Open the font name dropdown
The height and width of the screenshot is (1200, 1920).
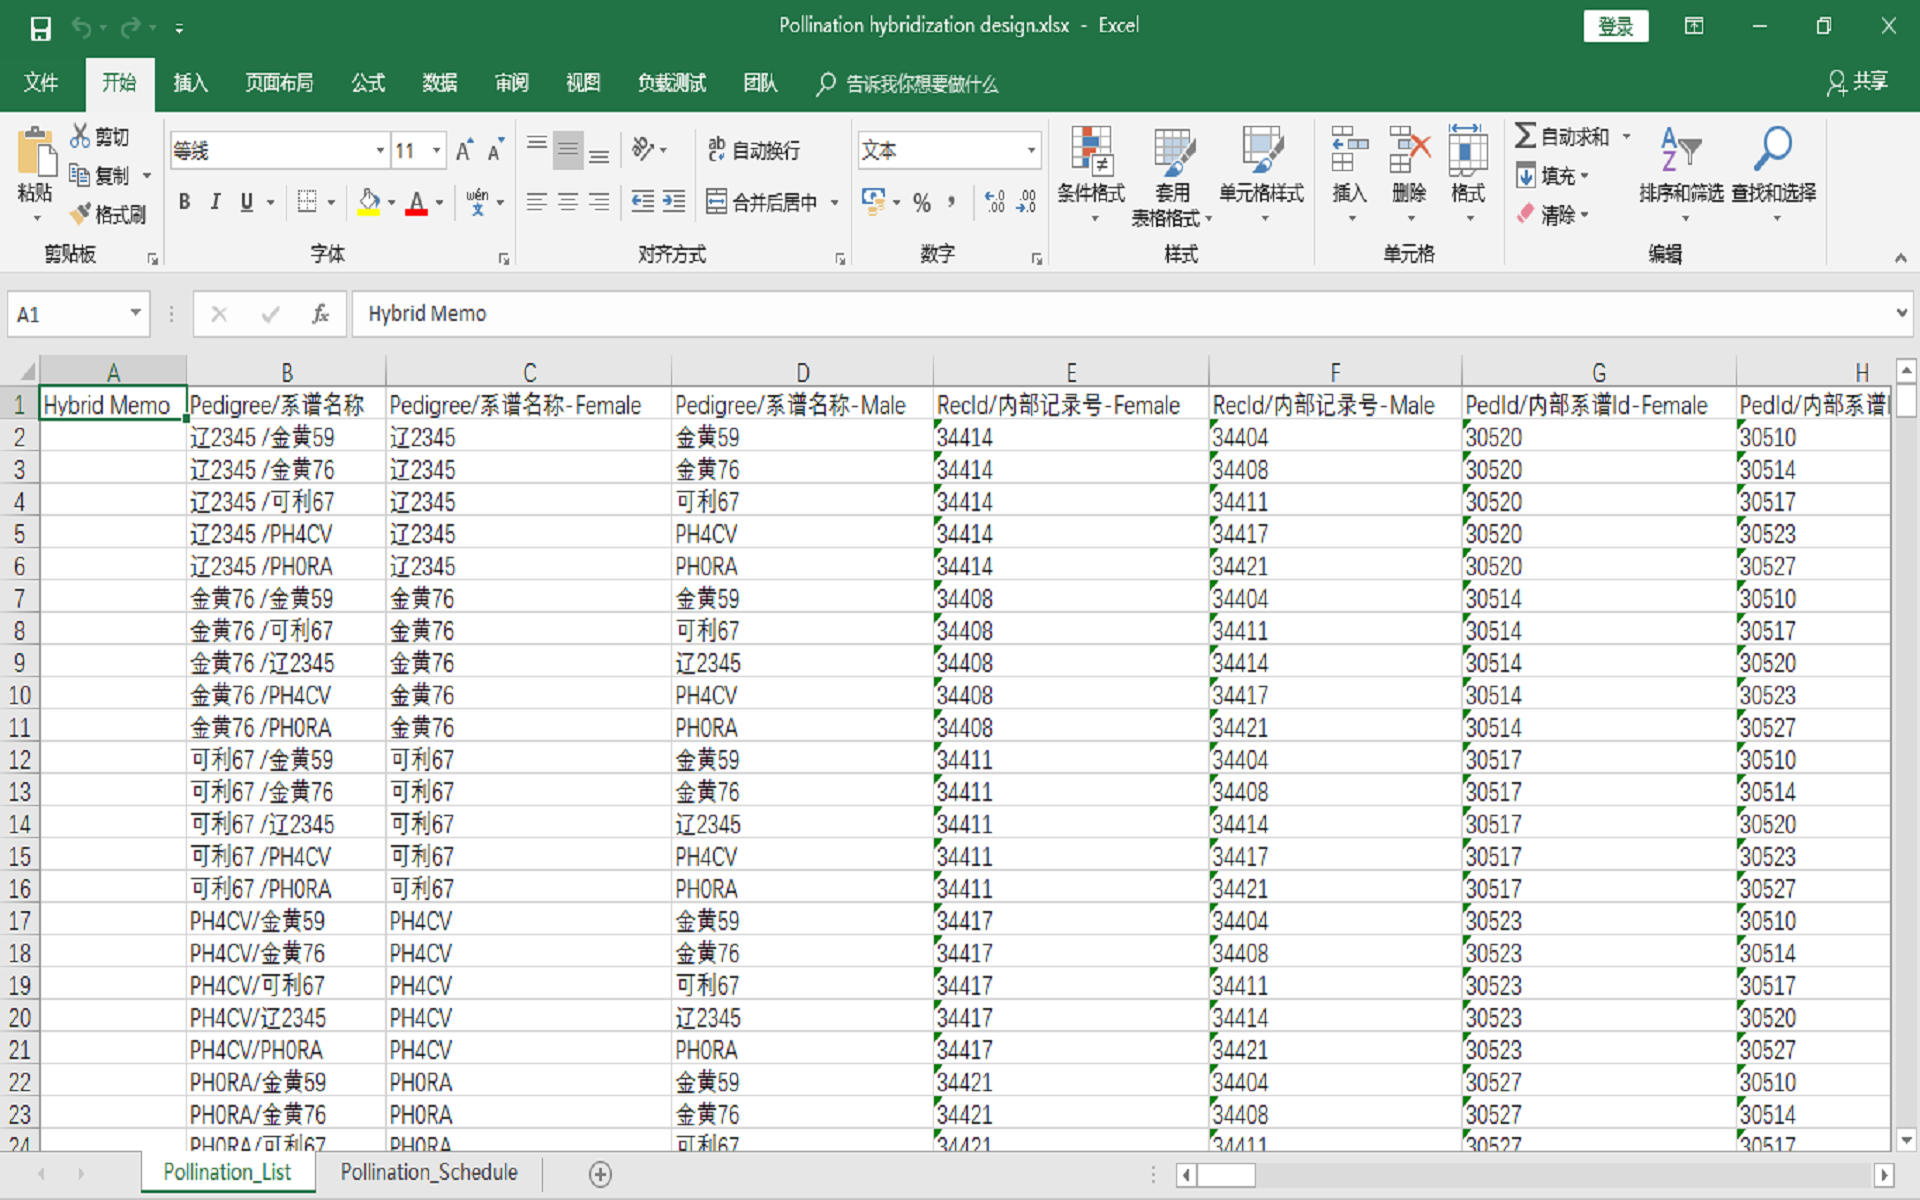click(380, 151)
